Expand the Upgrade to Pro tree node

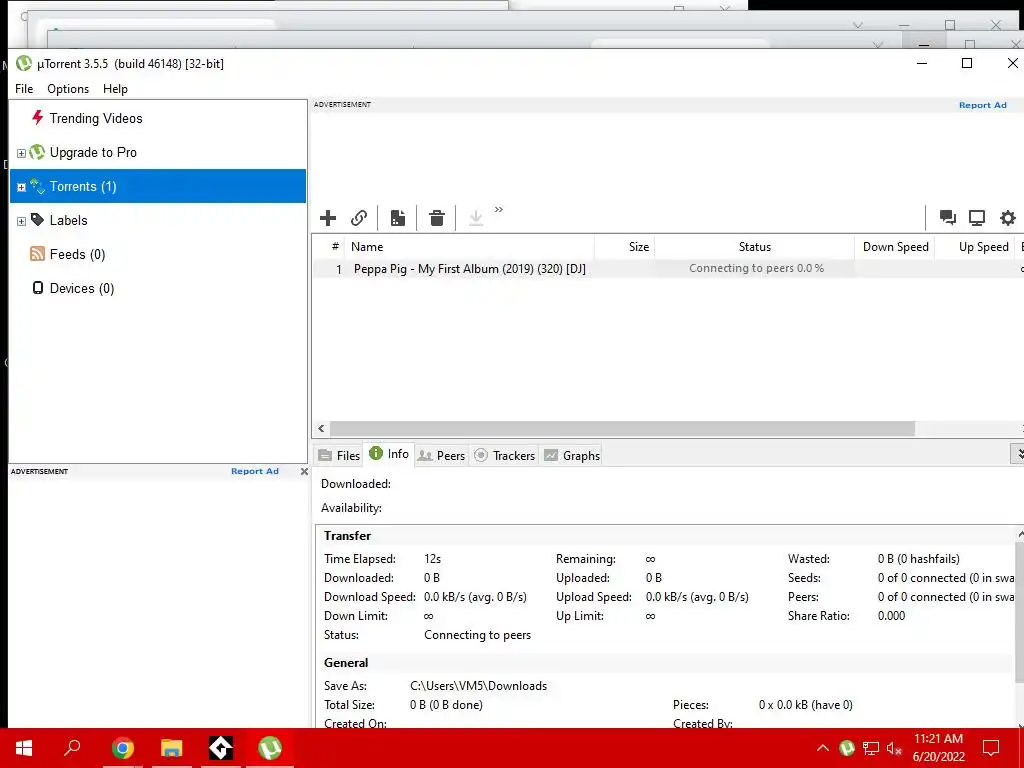pyautogui.click(x=21, y=153)
